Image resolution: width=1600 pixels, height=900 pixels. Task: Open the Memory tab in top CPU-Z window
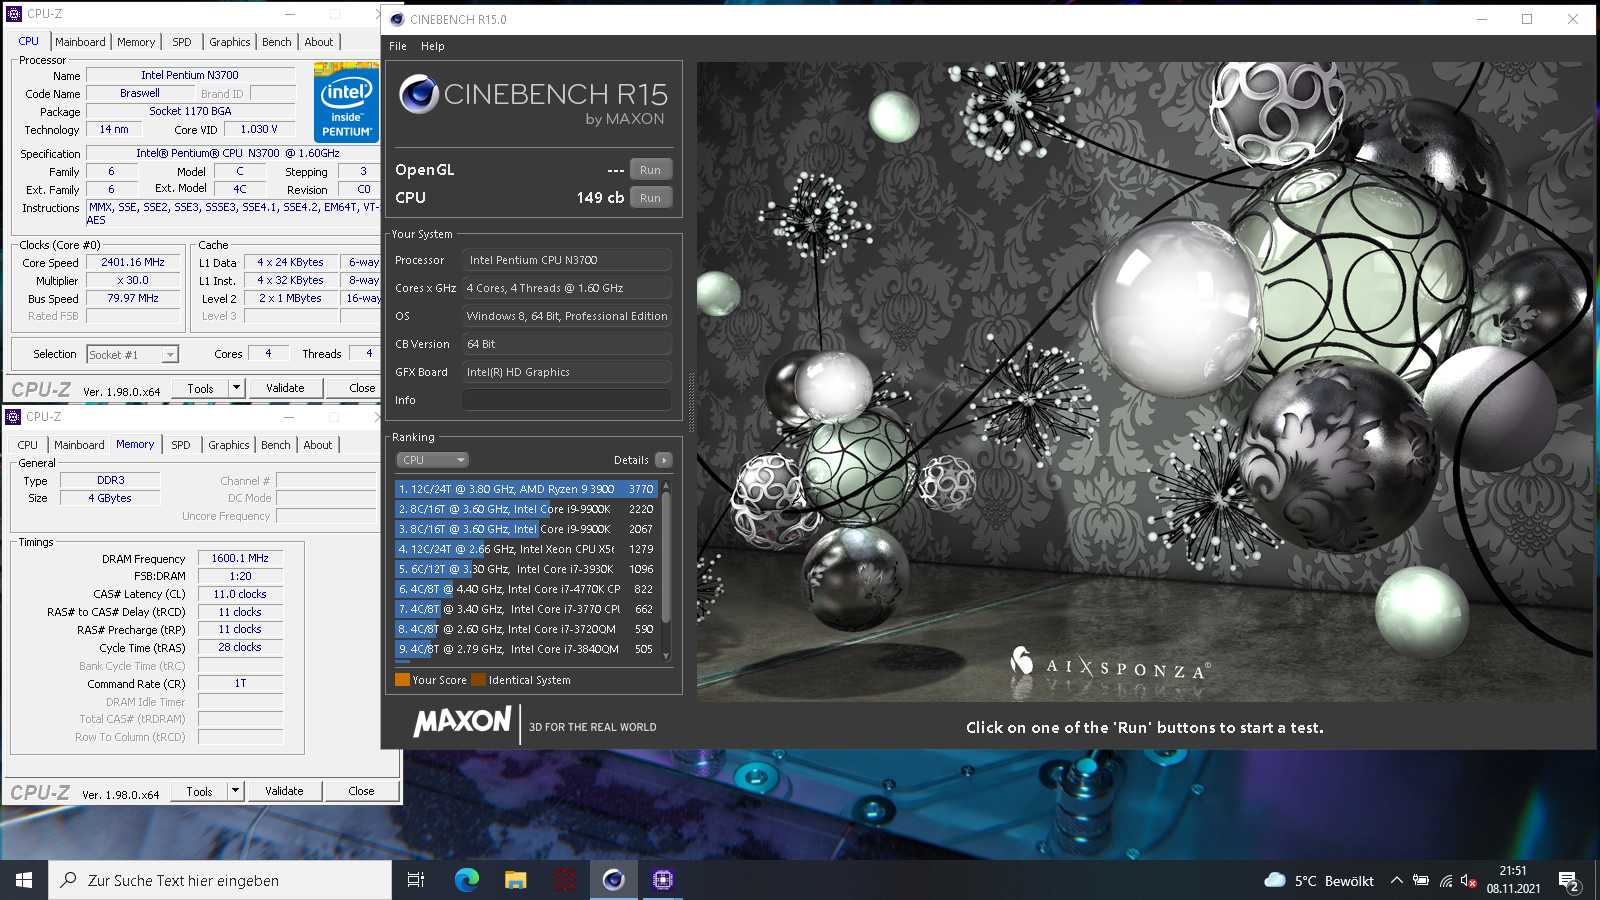[136, 42]
